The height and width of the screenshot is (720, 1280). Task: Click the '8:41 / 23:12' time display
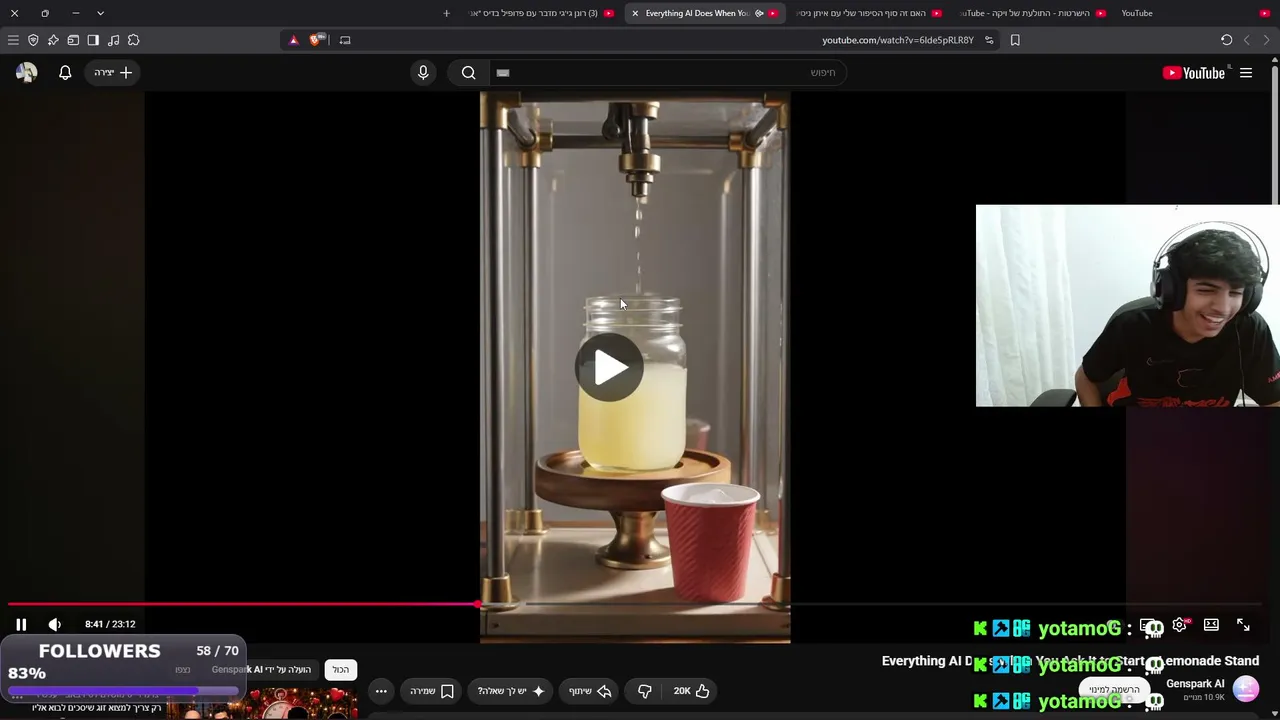[x=110, y=624]
